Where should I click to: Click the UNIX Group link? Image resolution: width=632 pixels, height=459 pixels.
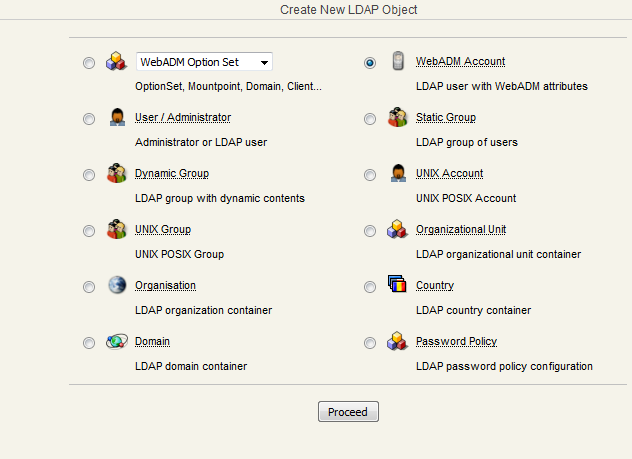[x=163, y=229]
